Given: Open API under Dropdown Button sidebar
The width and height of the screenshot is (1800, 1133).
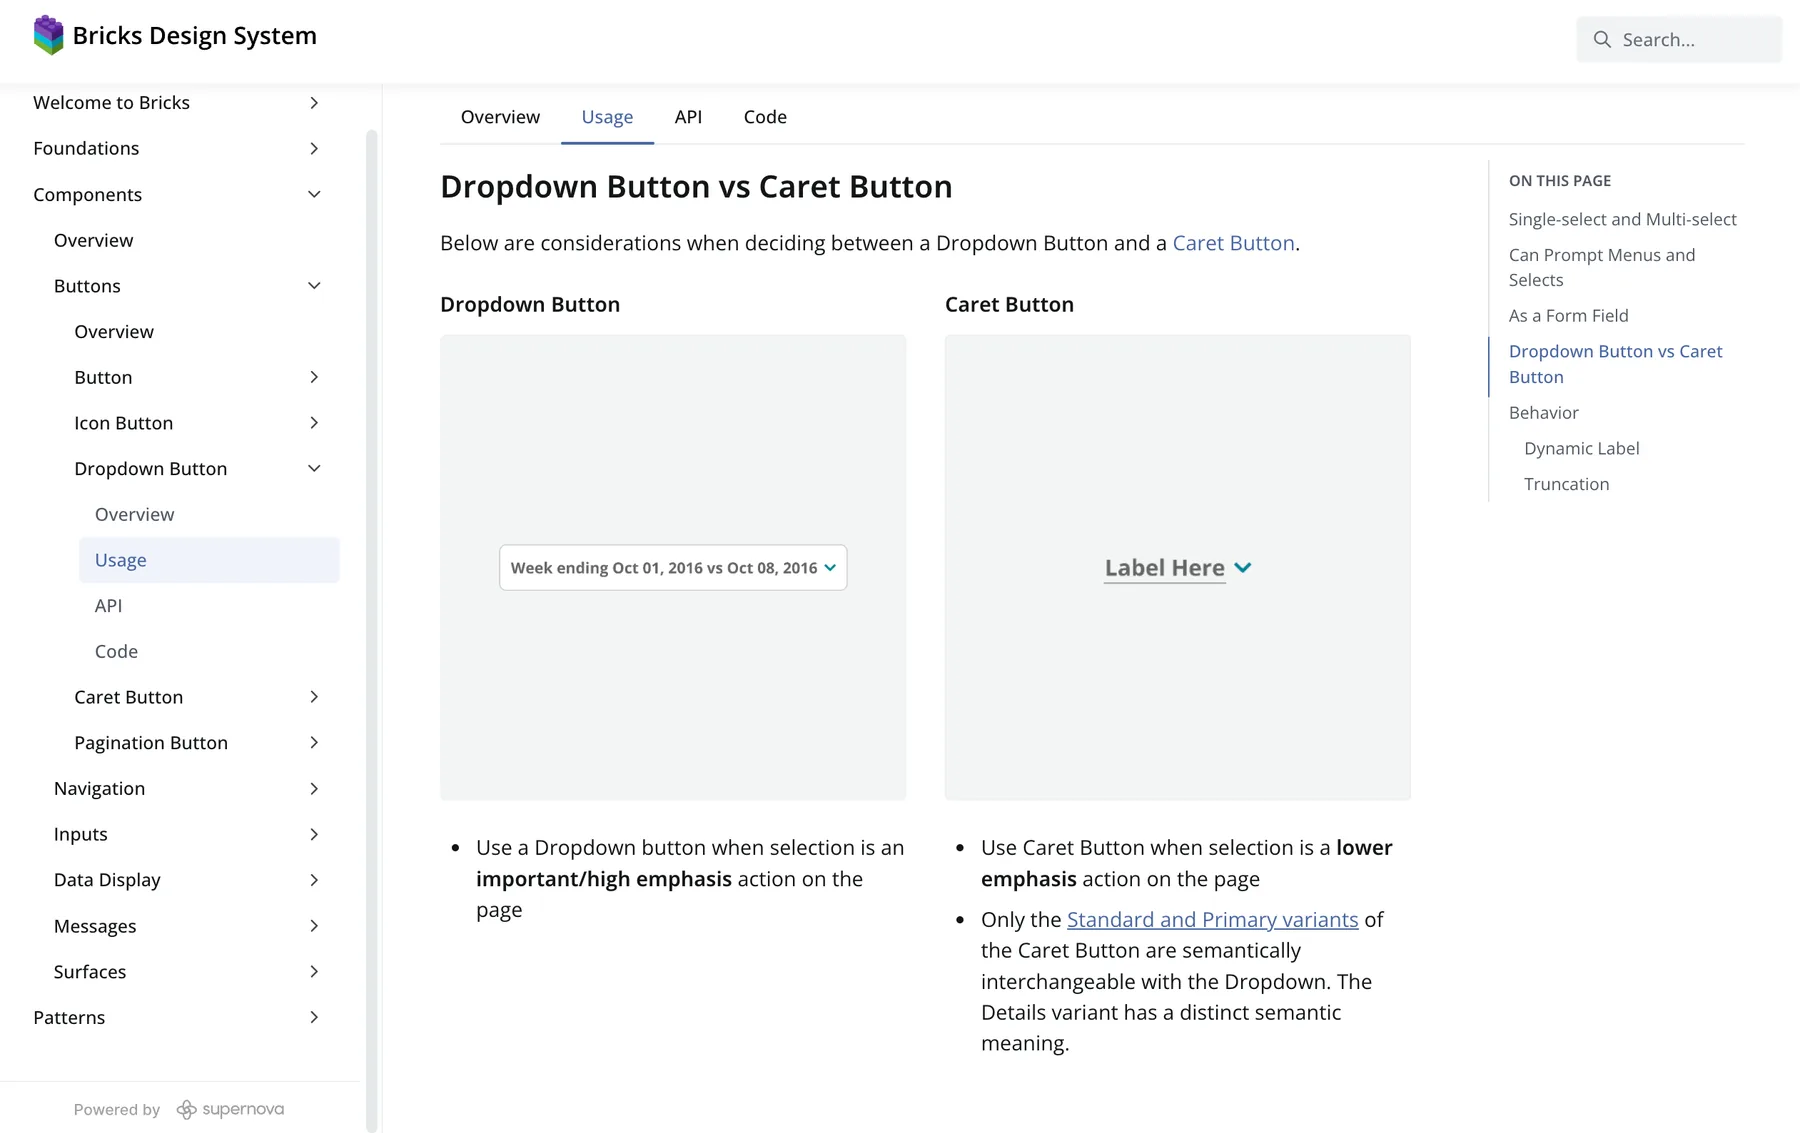Looking at the screenshot, I should tap(108, 606).
